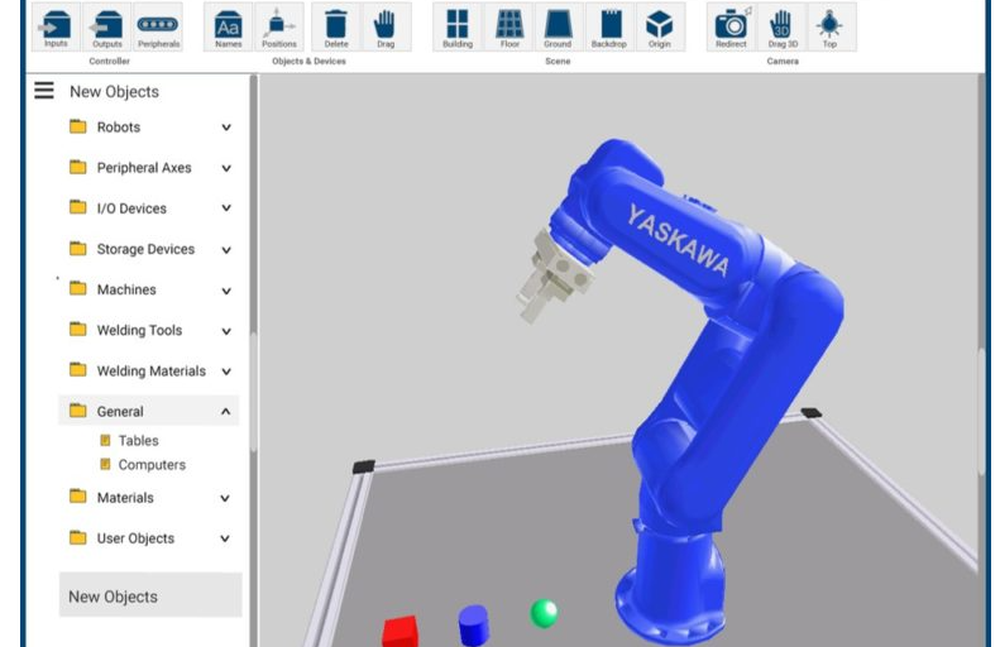Click the New Objects panel title

[114, 91]
